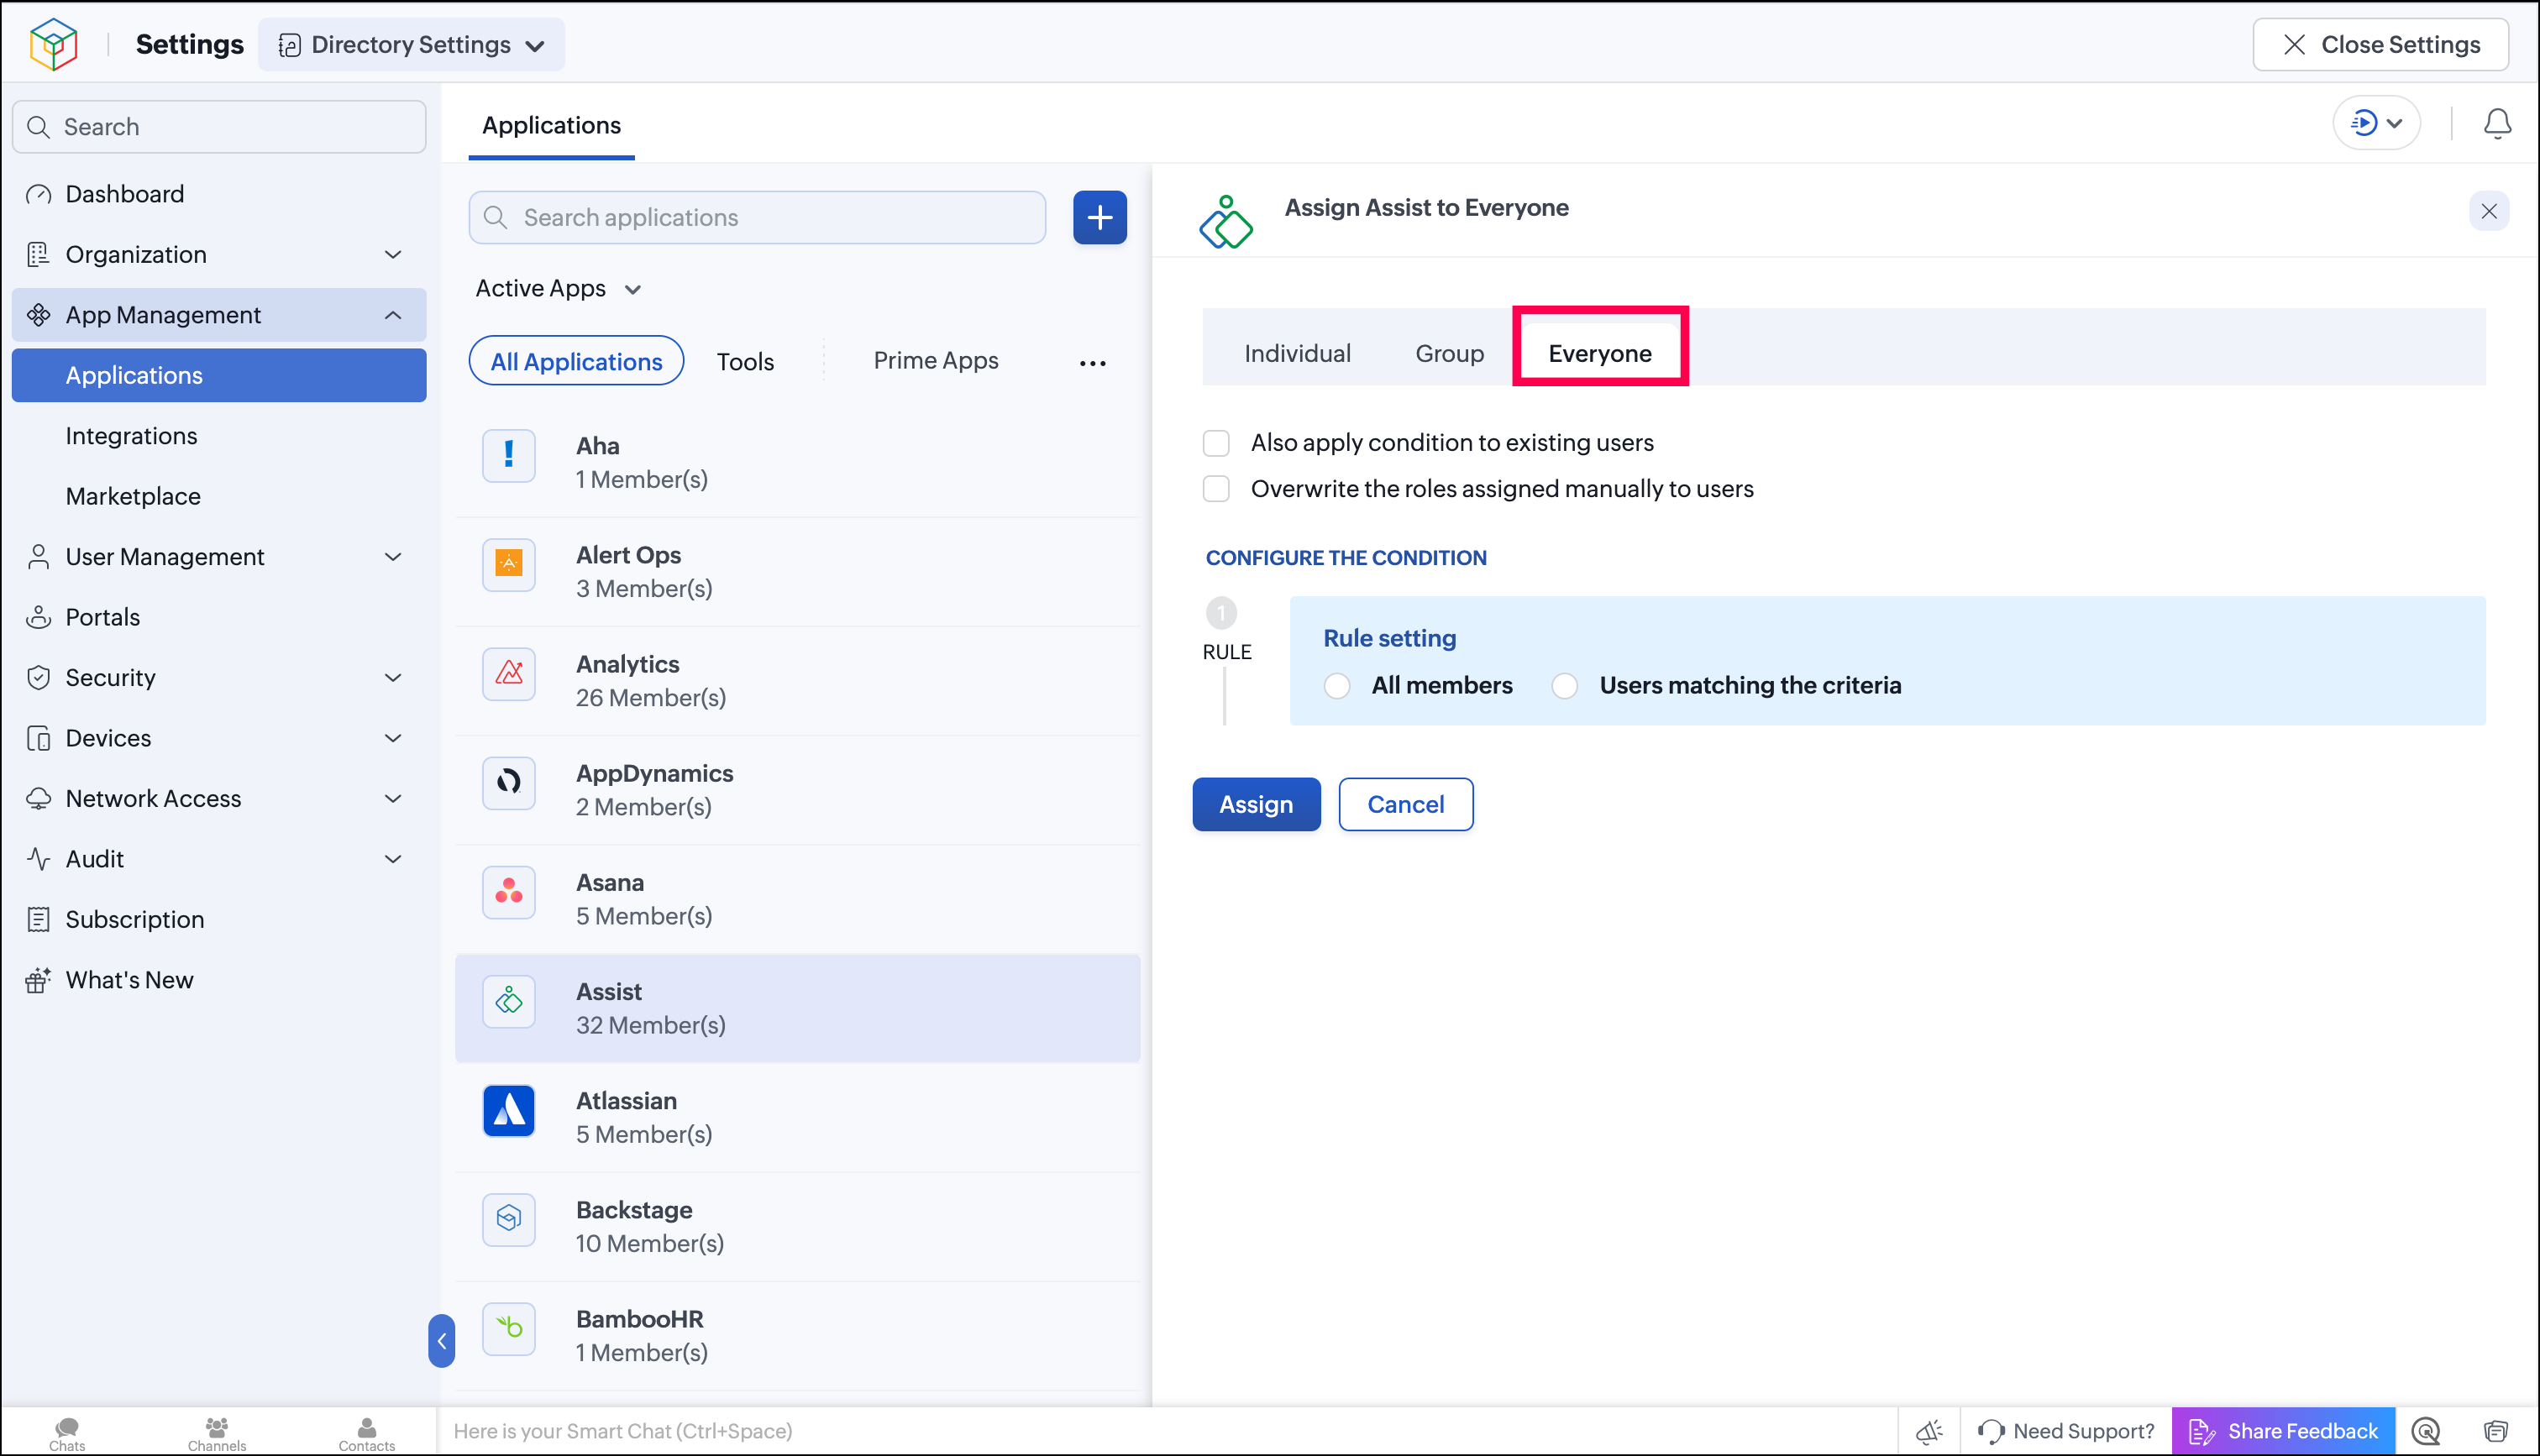The width and height of the screenshot is (2540, 1456).
Task: Click the Asana app icon
Action: 509,891
